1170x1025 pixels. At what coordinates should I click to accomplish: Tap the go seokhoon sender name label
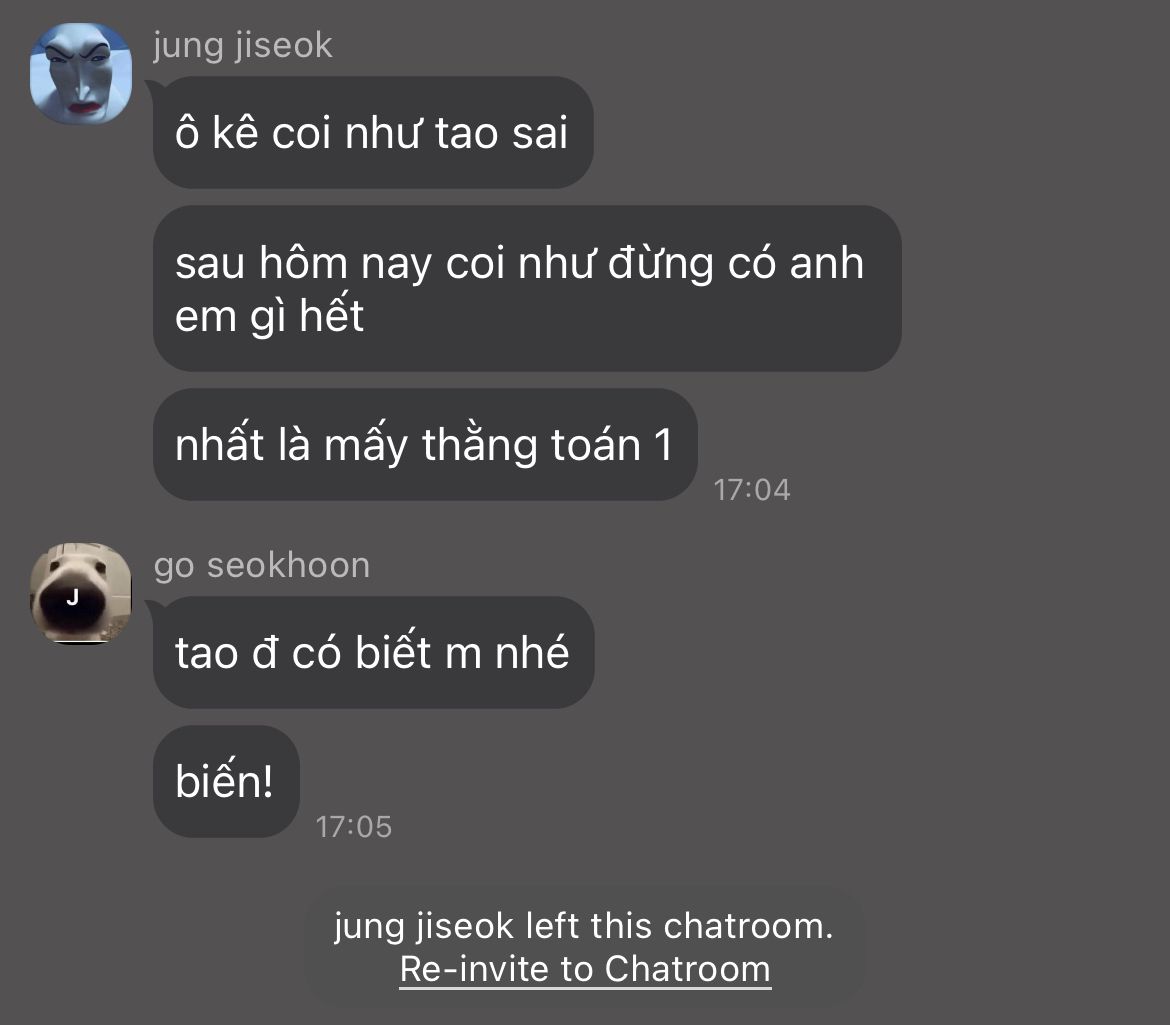262,565
